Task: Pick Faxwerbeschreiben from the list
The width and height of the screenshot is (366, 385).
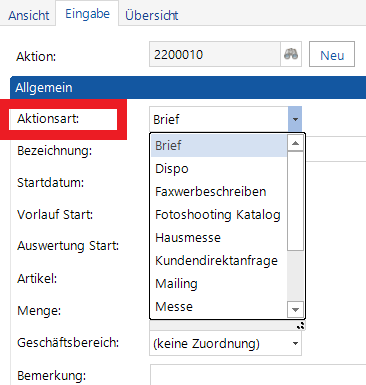Action: point(219,192)
